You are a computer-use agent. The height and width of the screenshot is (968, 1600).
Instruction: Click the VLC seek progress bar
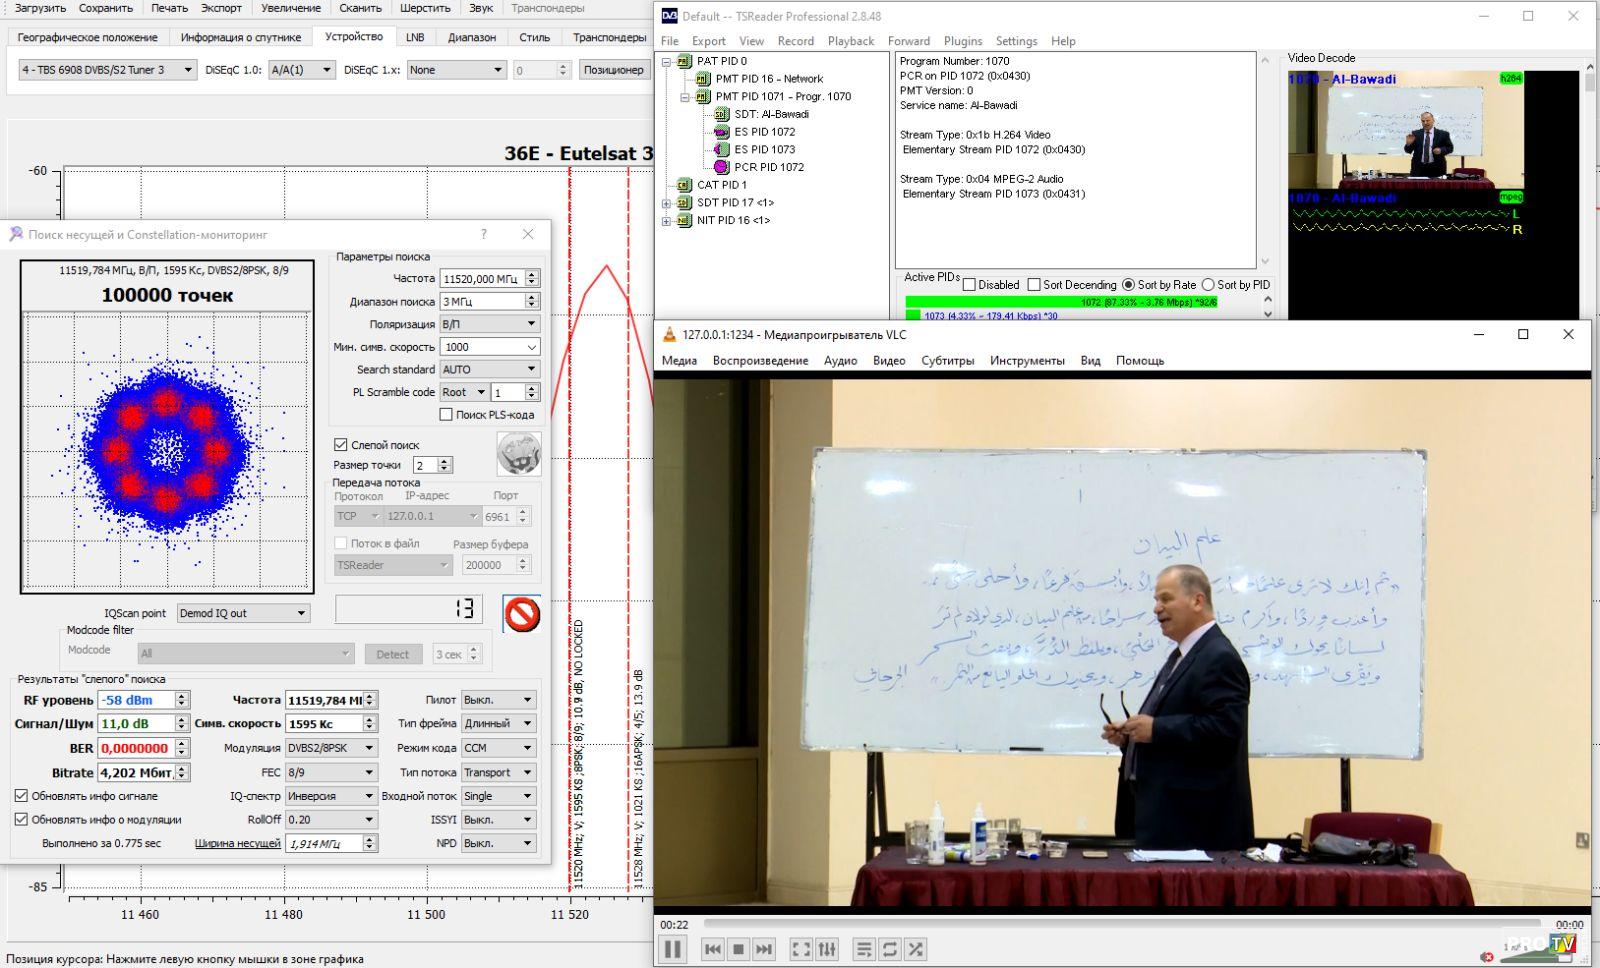click(x=1120, y=924)
